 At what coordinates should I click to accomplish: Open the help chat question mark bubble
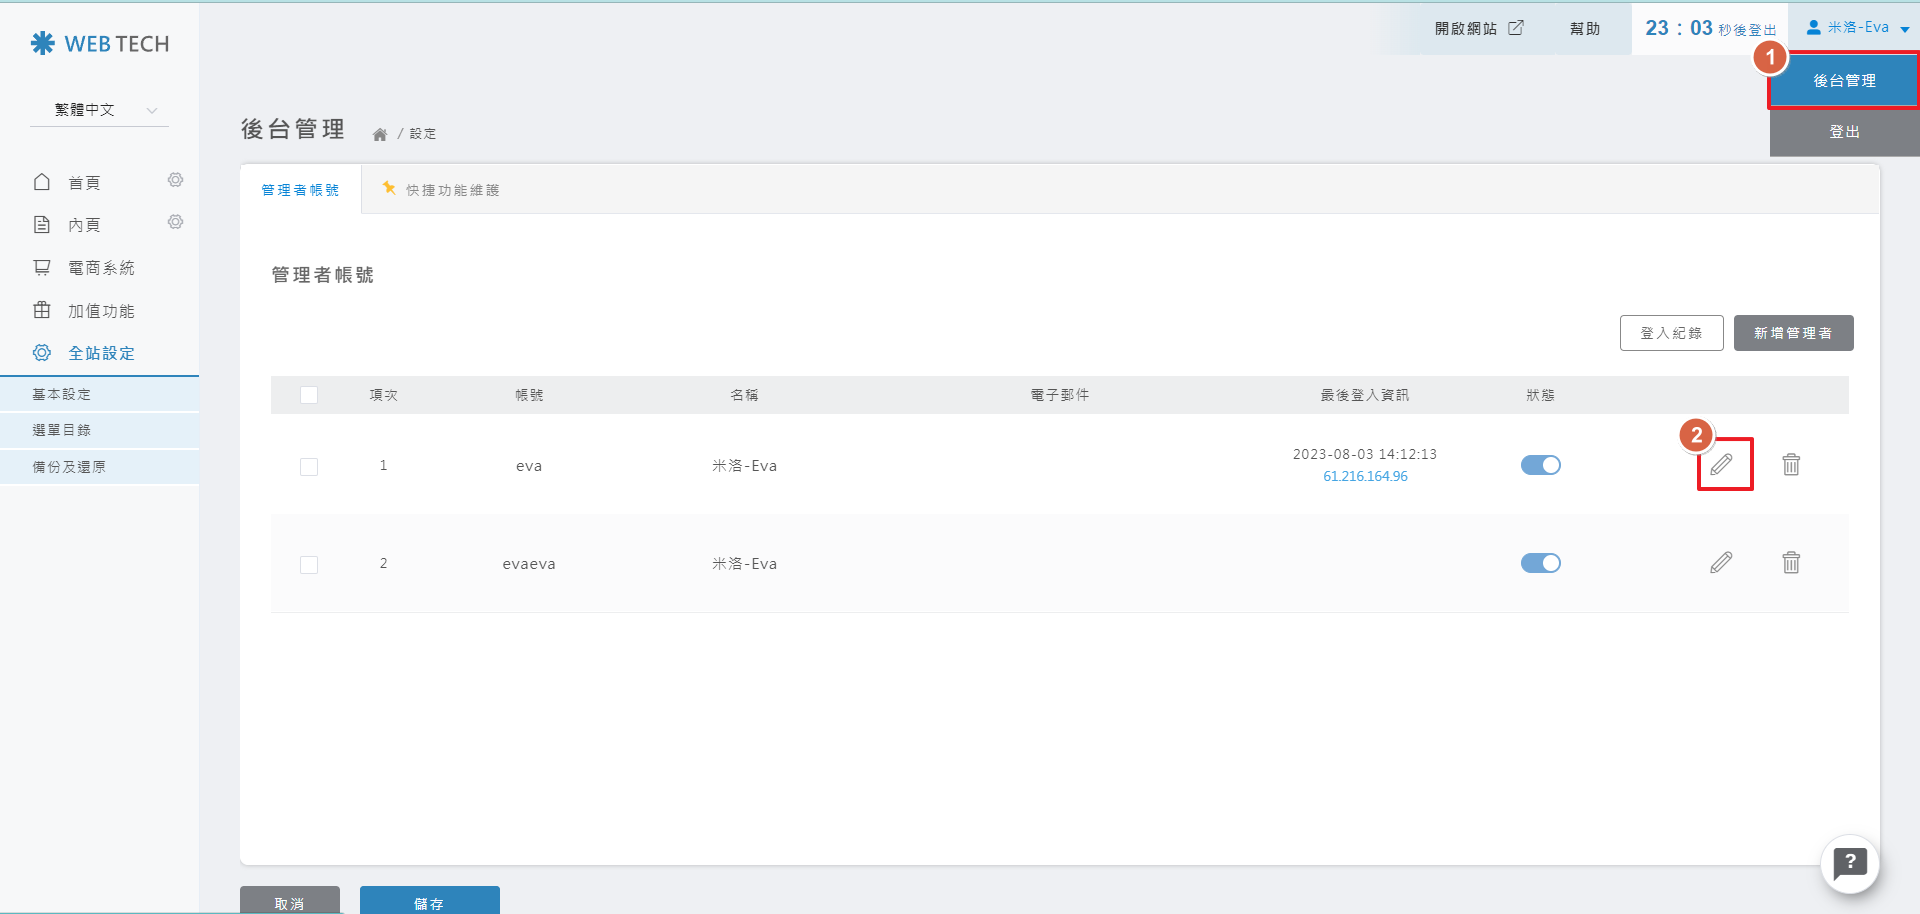(1850, 863)
